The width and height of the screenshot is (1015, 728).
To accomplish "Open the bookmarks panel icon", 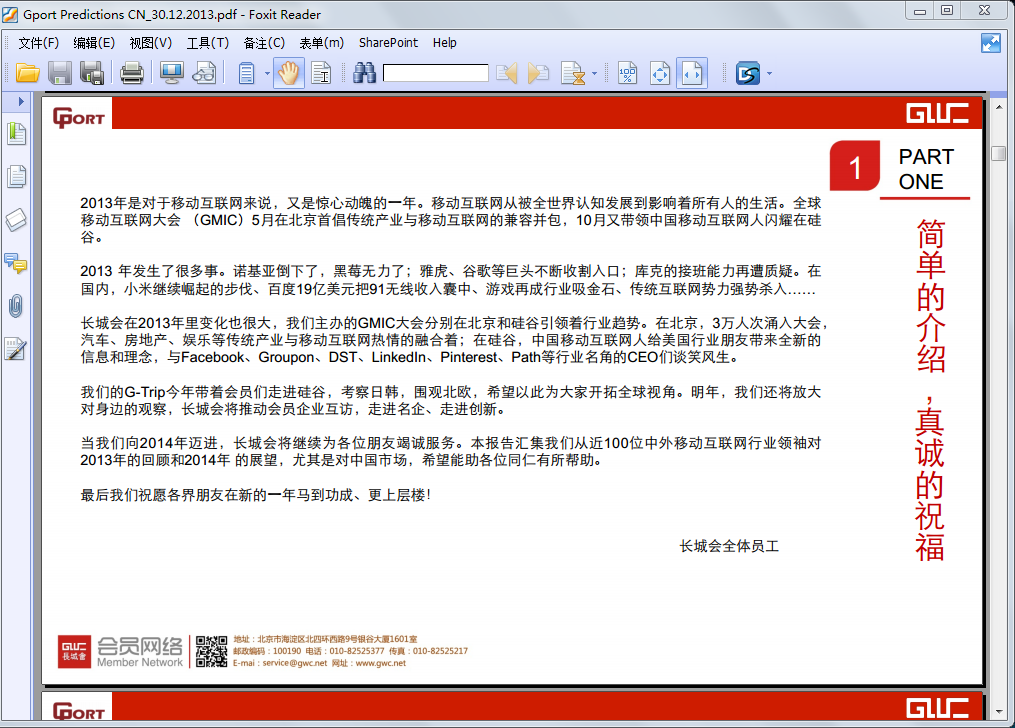I will click(16, 134).
